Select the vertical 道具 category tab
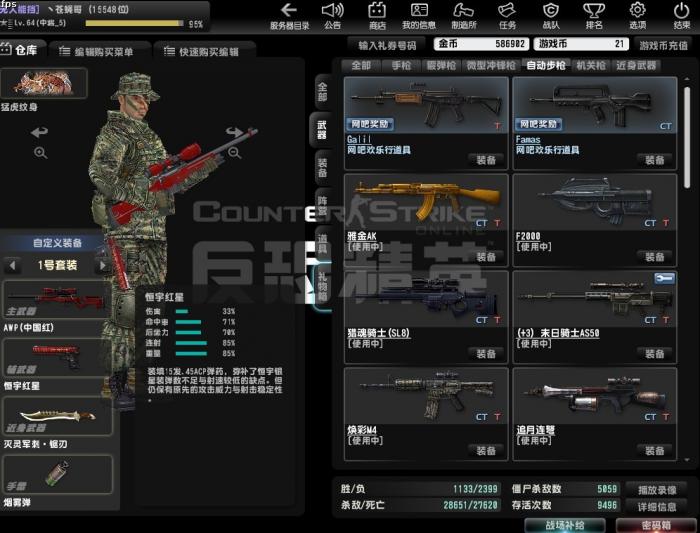This screenshot has height=533, width=700. [322, 244]
